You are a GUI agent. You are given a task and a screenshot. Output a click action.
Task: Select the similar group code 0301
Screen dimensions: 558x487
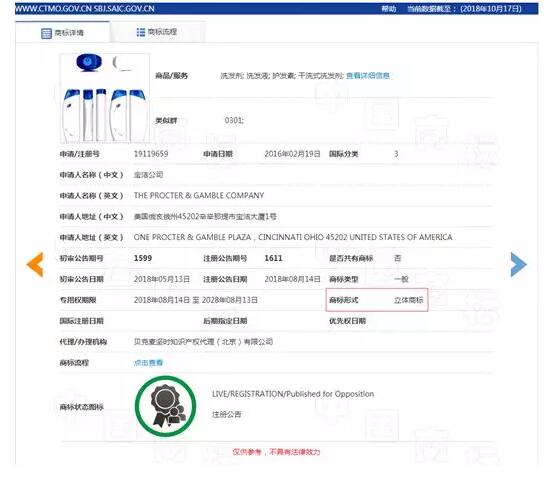point(234,120)
